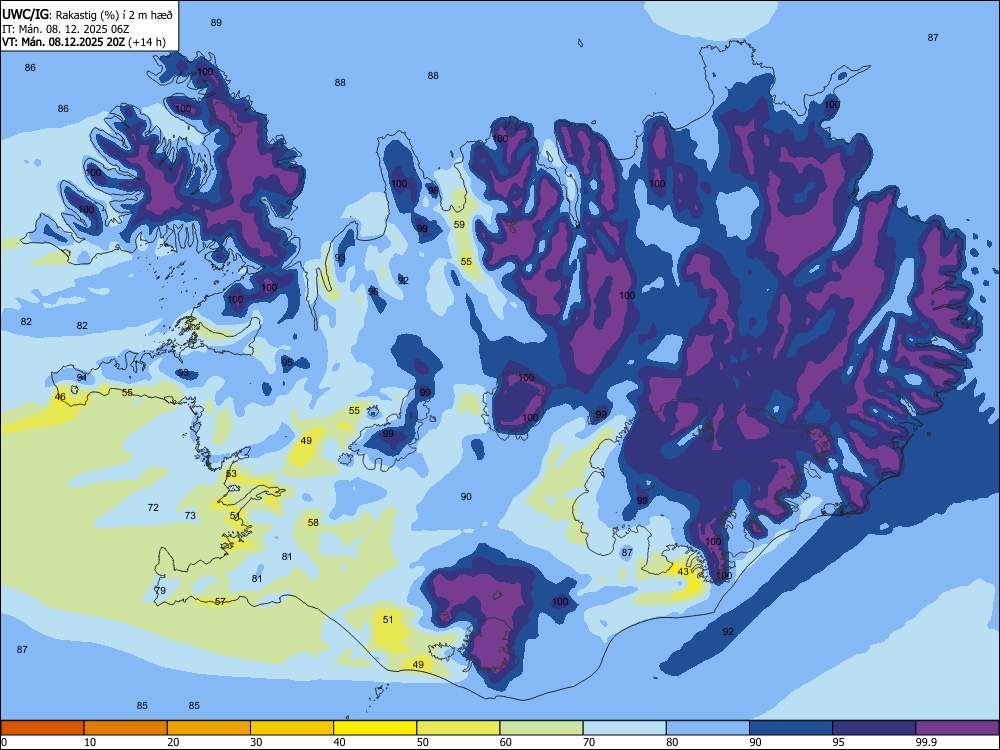Click the amber 20–30 legend swatch
This screenshot has width=1000, height=750.
tap(209, 728)
